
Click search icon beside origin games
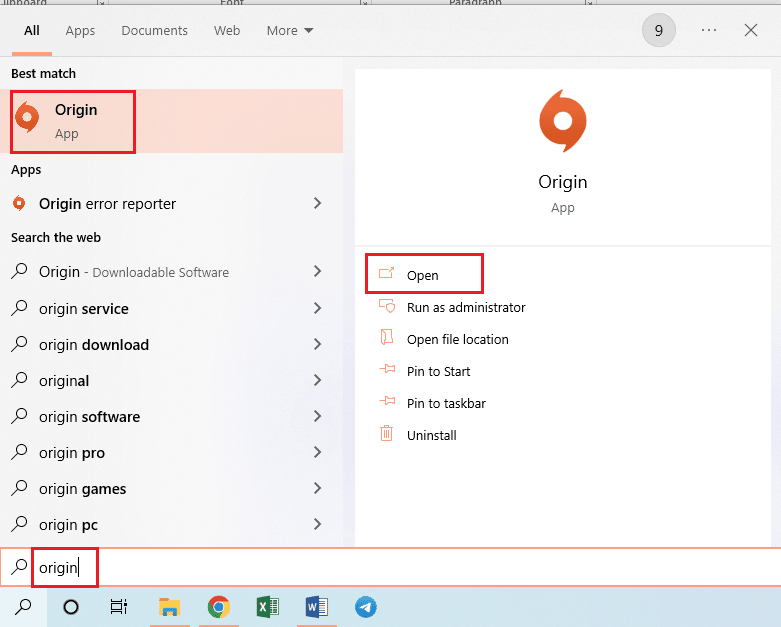click(19, 488)
